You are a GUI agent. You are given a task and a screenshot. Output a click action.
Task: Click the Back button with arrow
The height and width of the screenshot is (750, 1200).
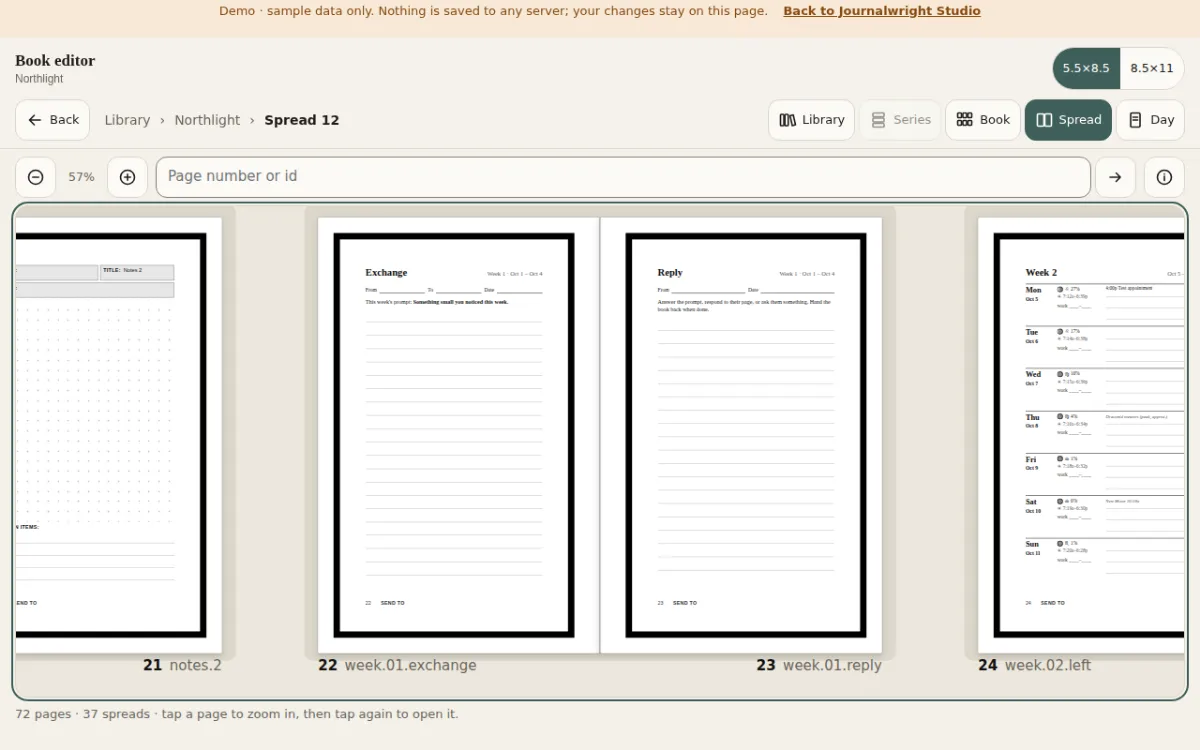coord(52,120)
